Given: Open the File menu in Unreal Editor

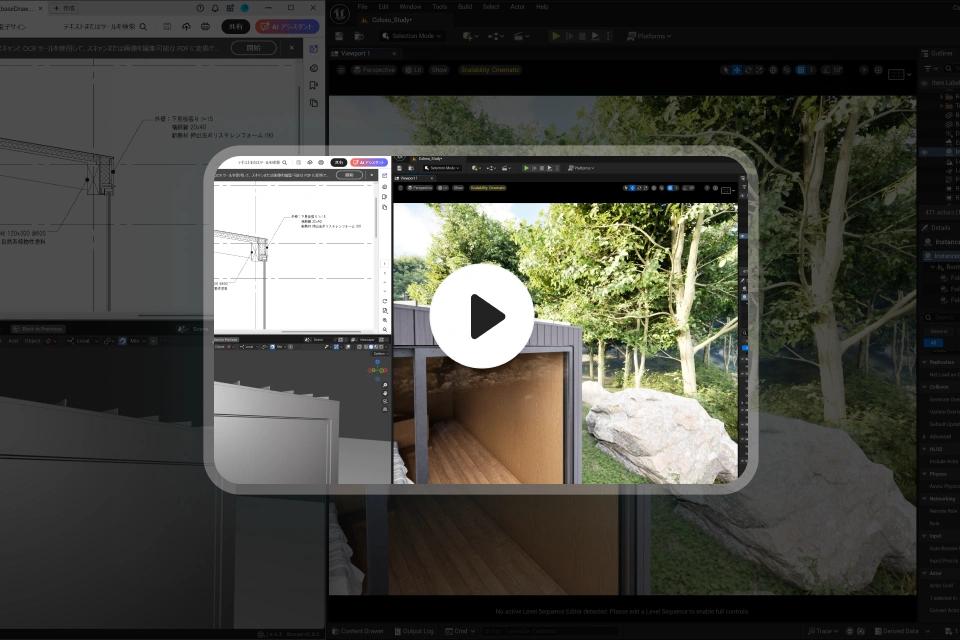Looking at the screenshot, I should tap(362, 7).
